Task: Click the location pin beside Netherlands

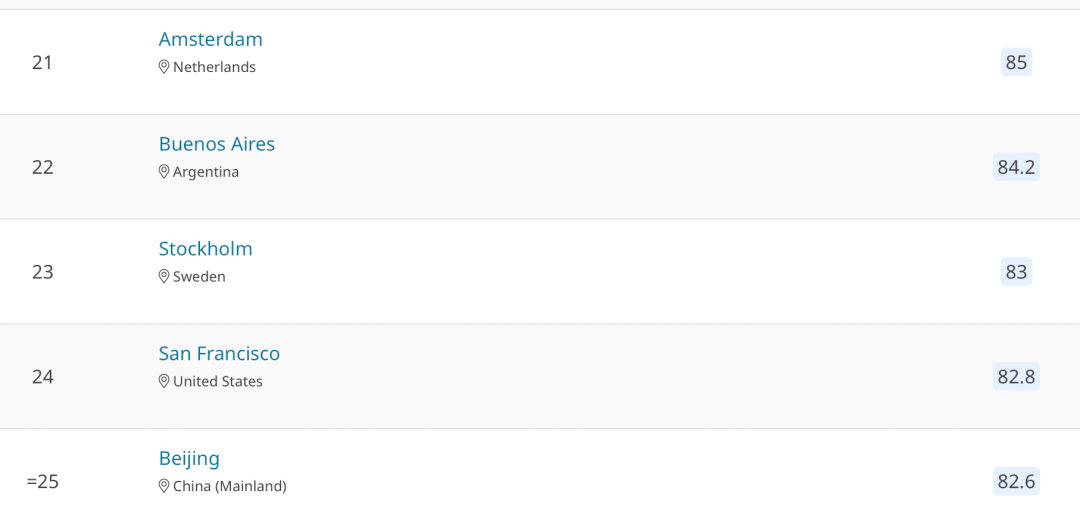Action: (x=164, y=67)
